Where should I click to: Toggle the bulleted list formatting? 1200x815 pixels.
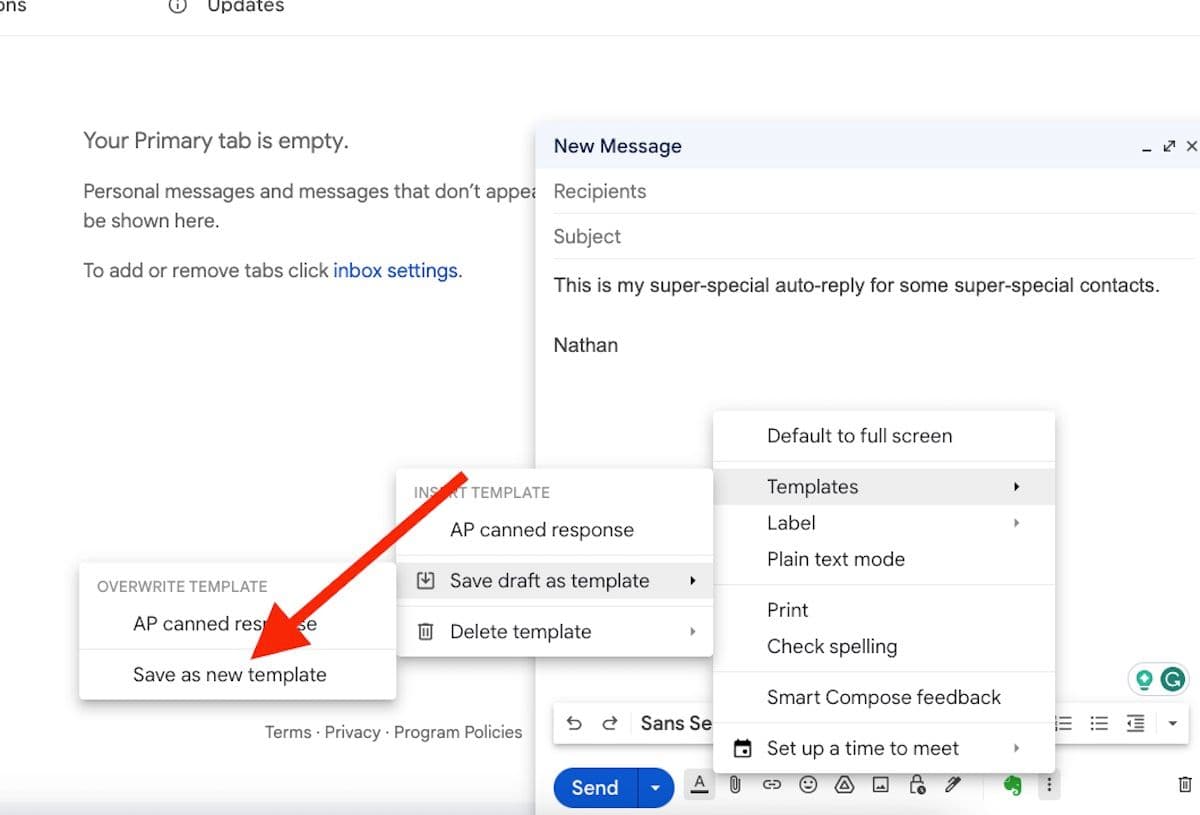(1099, 723)
